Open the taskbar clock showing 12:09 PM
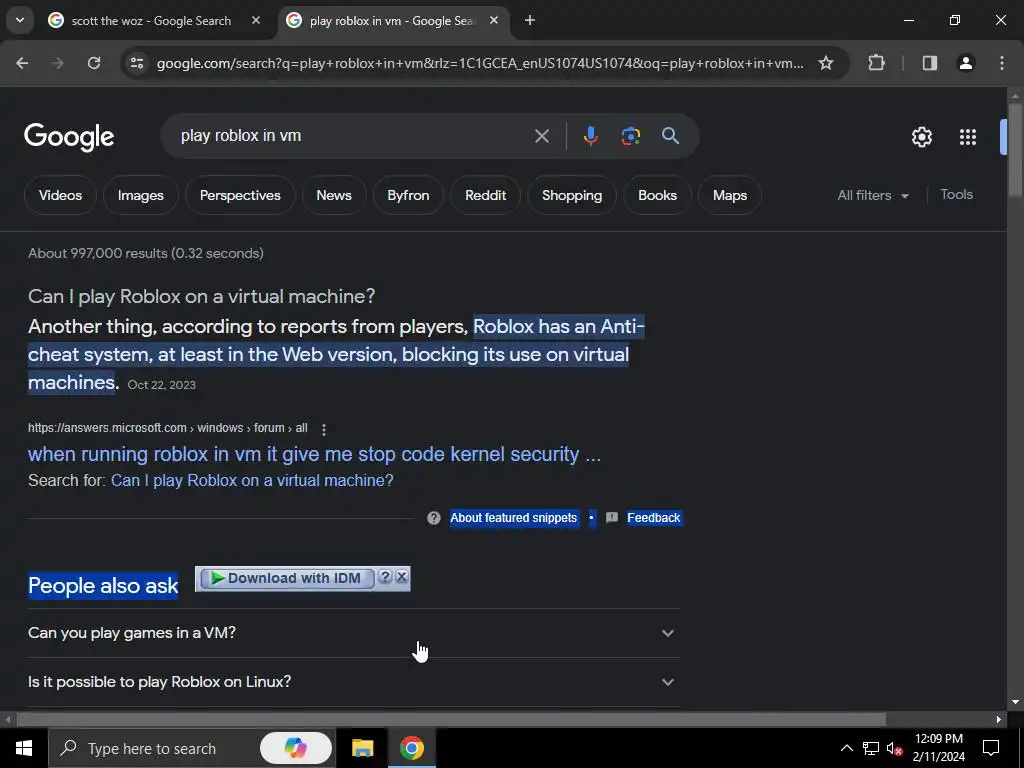Screen dimensions: 1024x768 [x=938, y=748]
